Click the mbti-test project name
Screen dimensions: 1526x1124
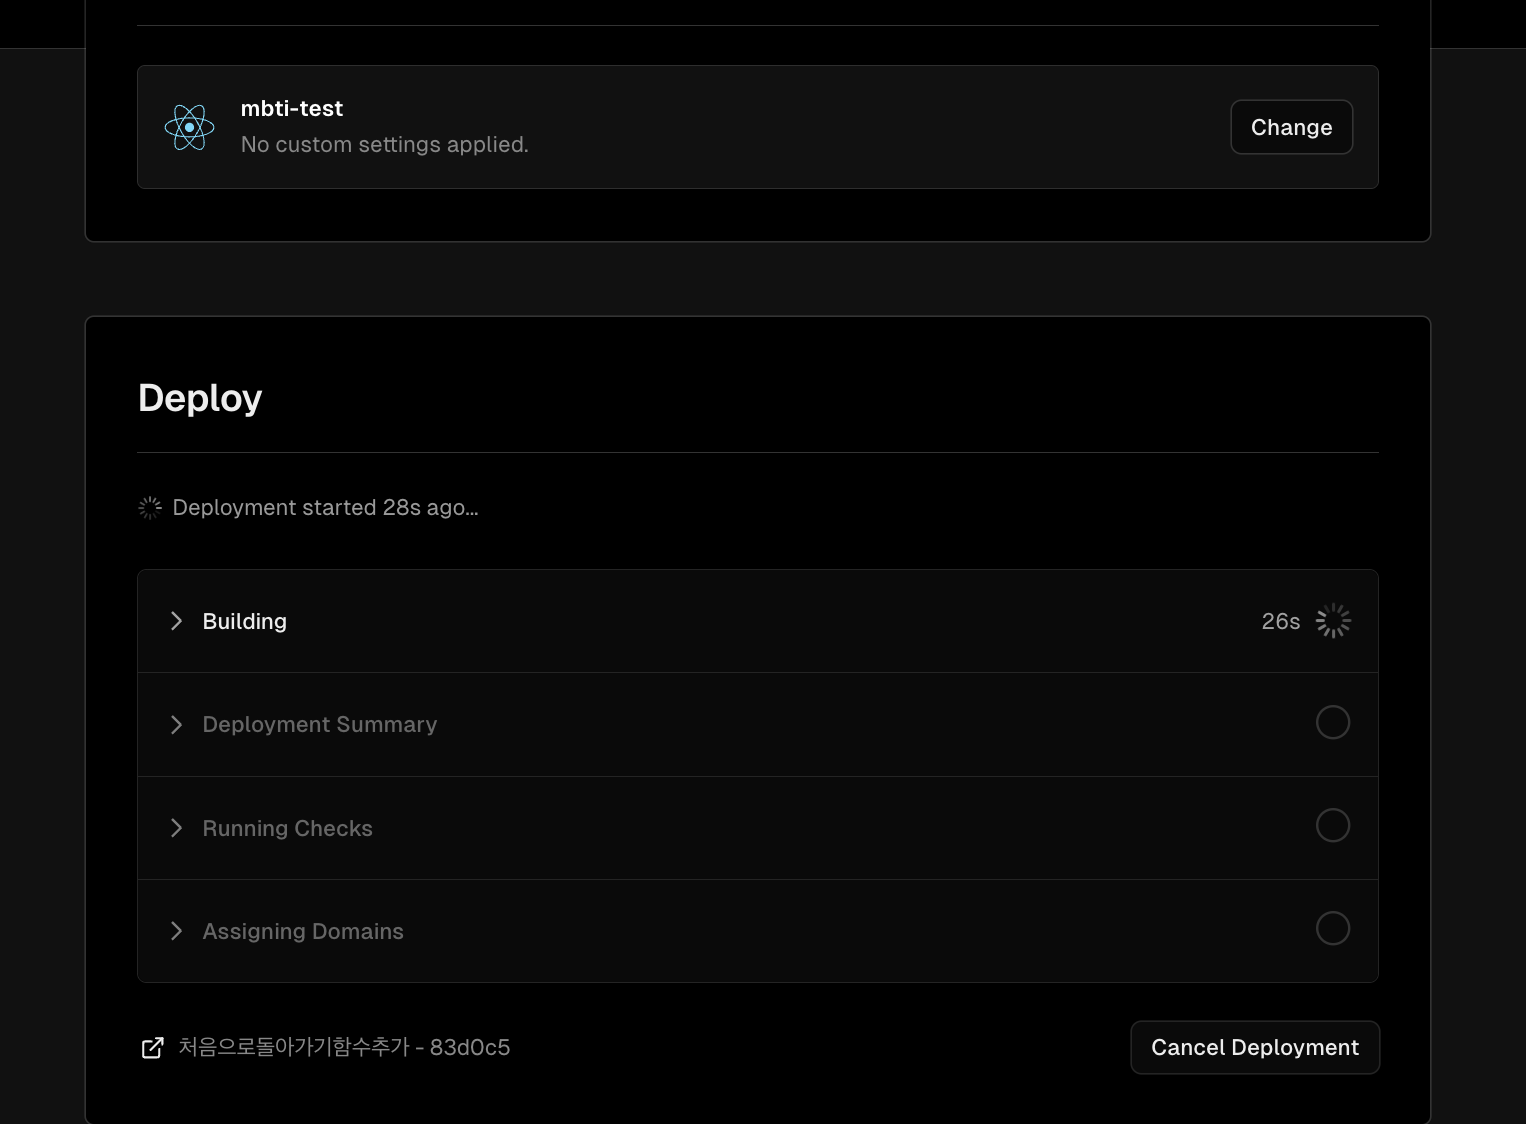point(292,109)
